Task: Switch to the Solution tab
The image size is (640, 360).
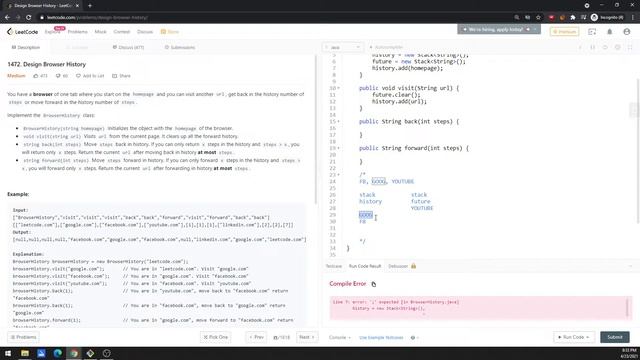Action: pos(77,47)
